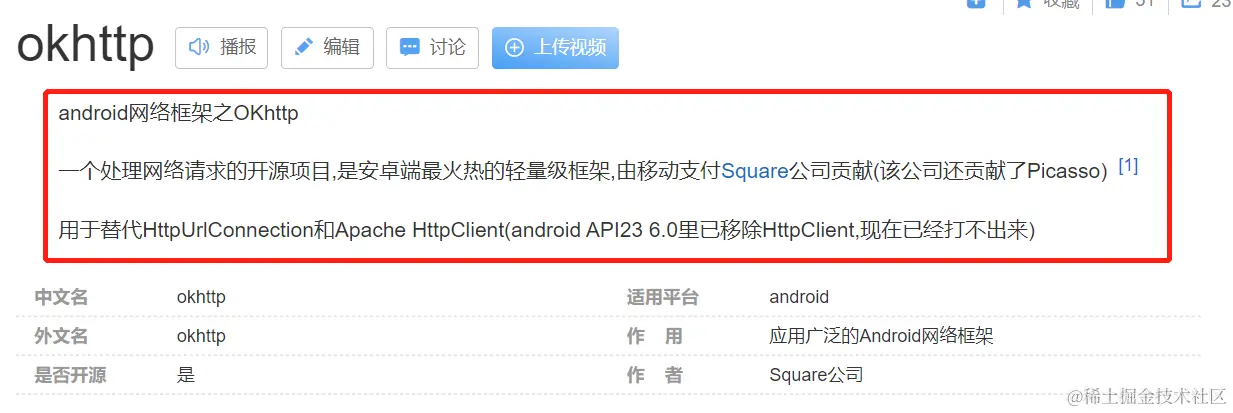1233x413 pixels.
Task: Select the Square公司 author value
Action: click(816, 375)
